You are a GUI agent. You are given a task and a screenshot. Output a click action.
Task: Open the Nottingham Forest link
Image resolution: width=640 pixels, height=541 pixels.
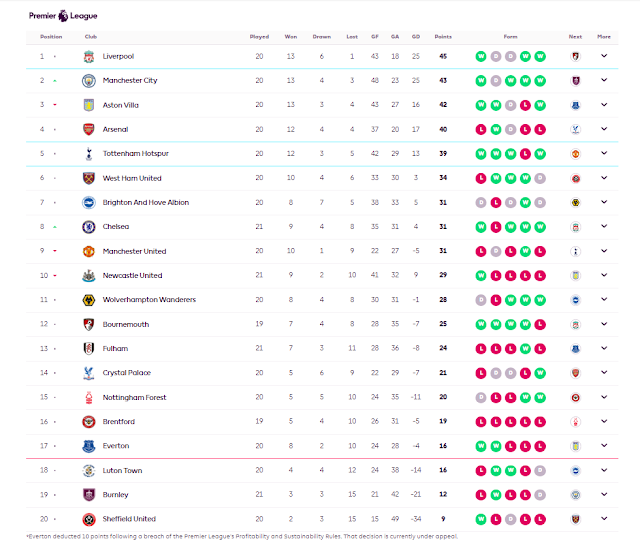pyautogui.click(x=135, y=397)
